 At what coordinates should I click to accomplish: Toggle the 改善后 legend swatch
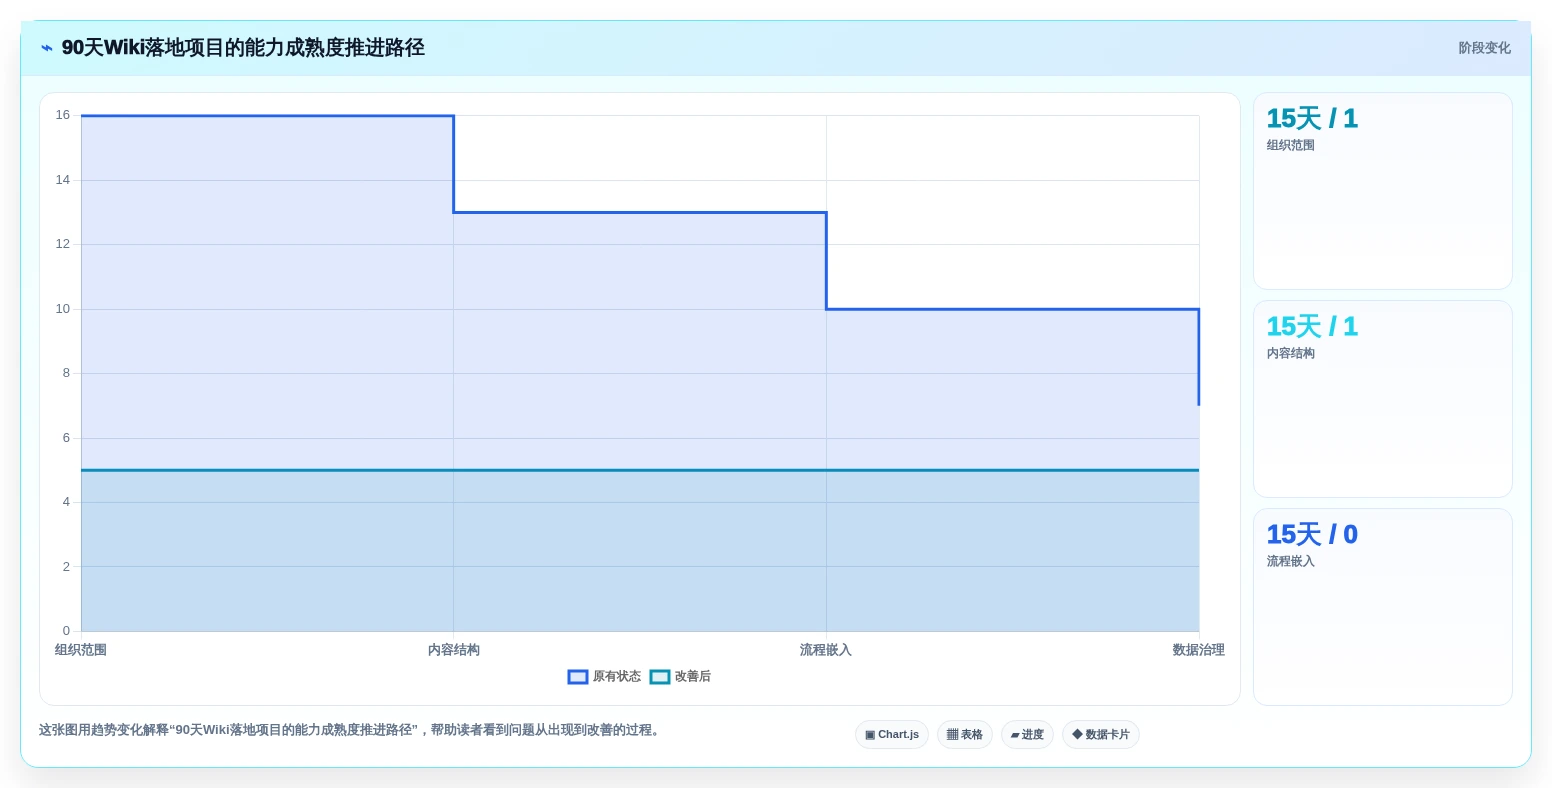[x=660, y=677]
